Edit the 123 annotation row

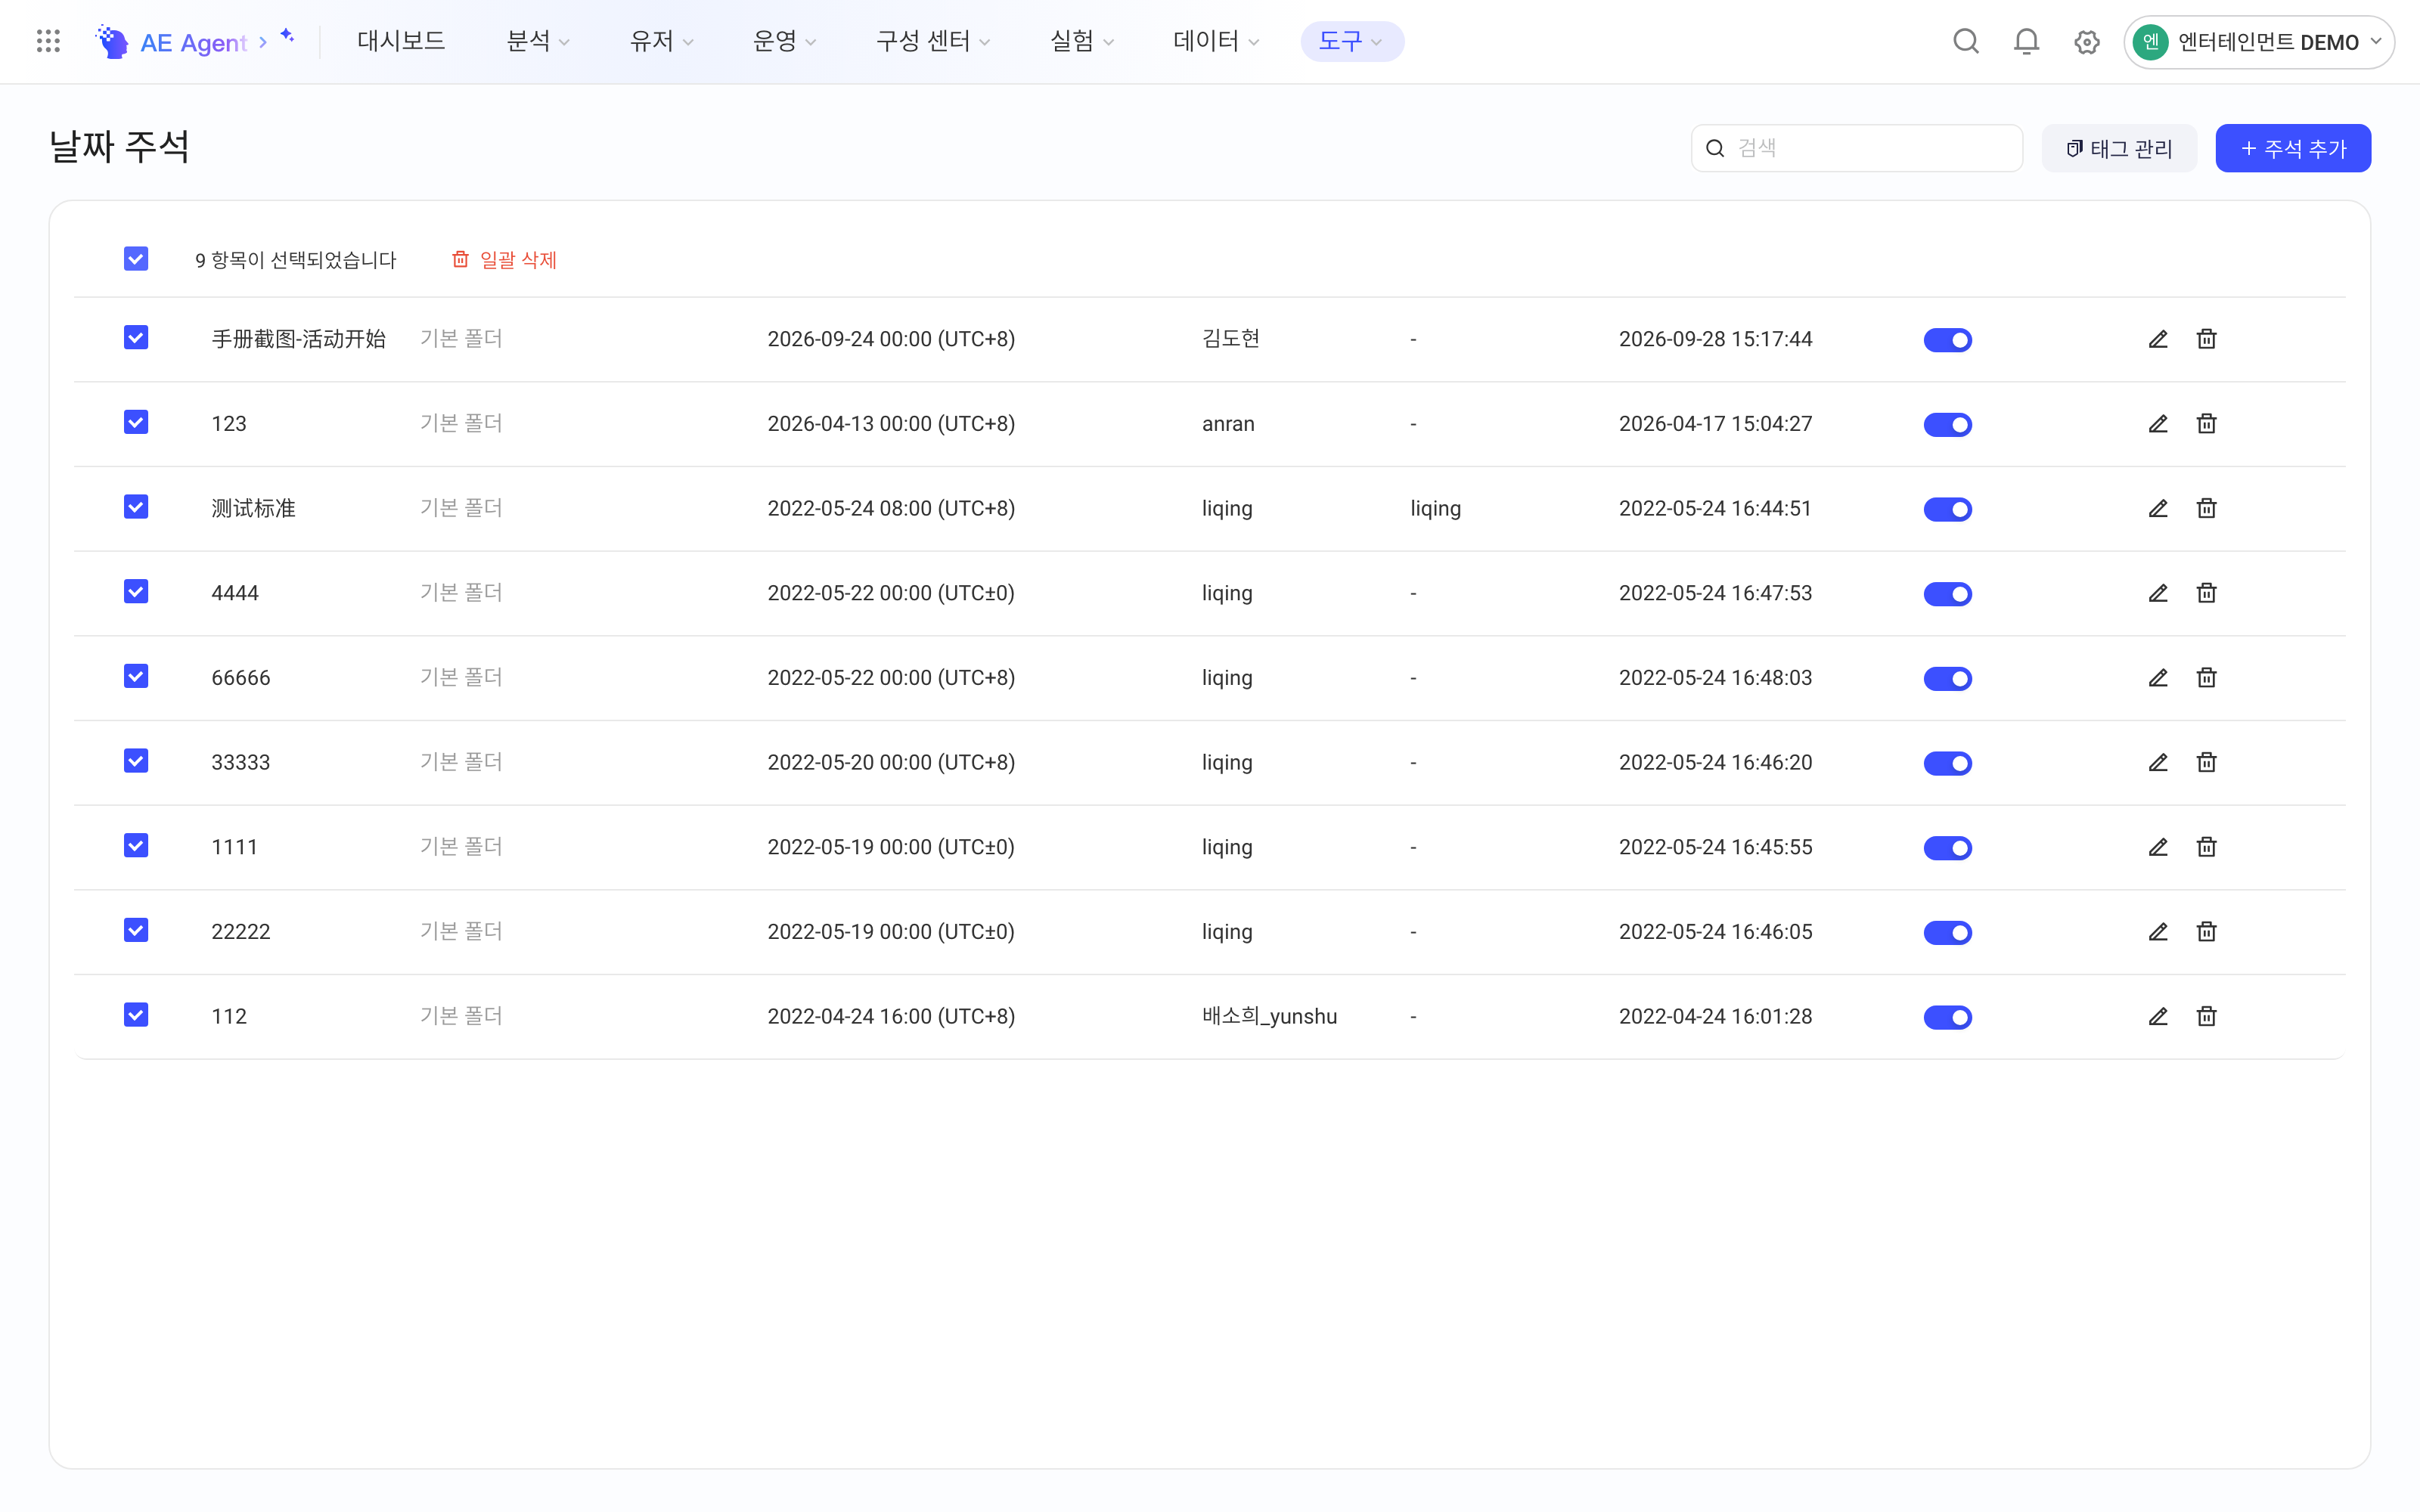coord(2158,424)
